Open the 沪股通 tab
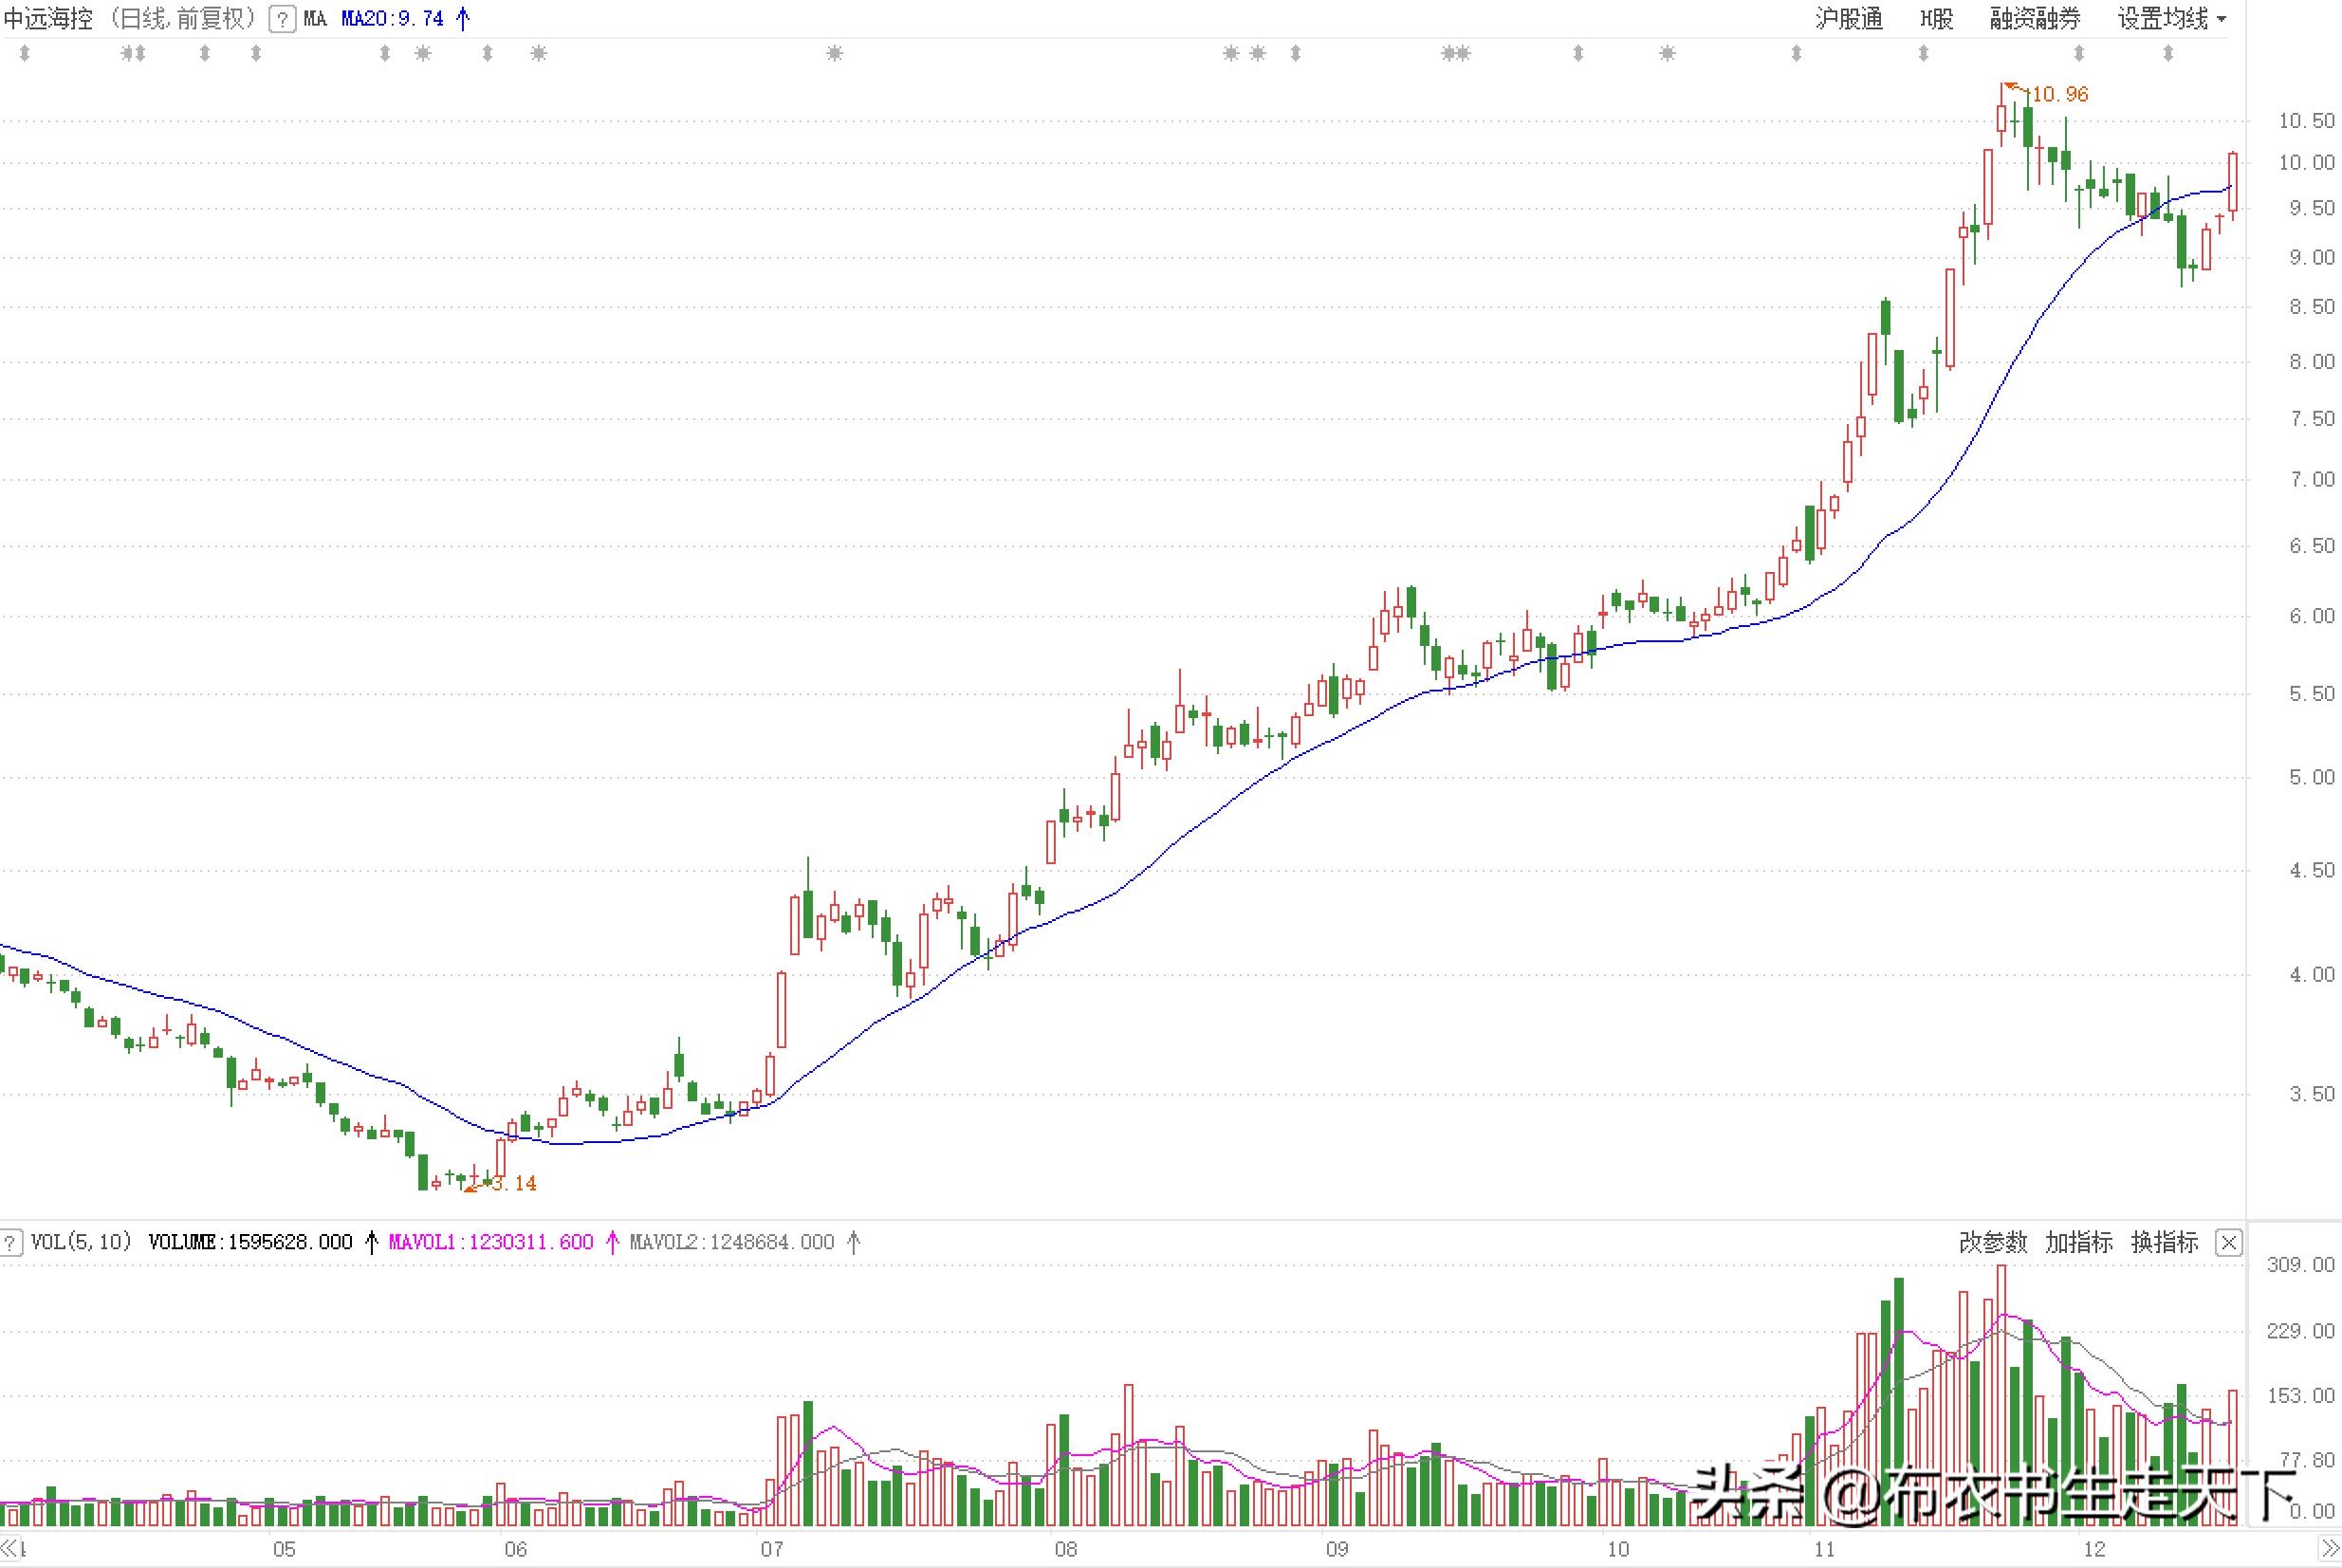Image resolution: width=2342 pixels, height=1568 pixels. [1848, 19]
